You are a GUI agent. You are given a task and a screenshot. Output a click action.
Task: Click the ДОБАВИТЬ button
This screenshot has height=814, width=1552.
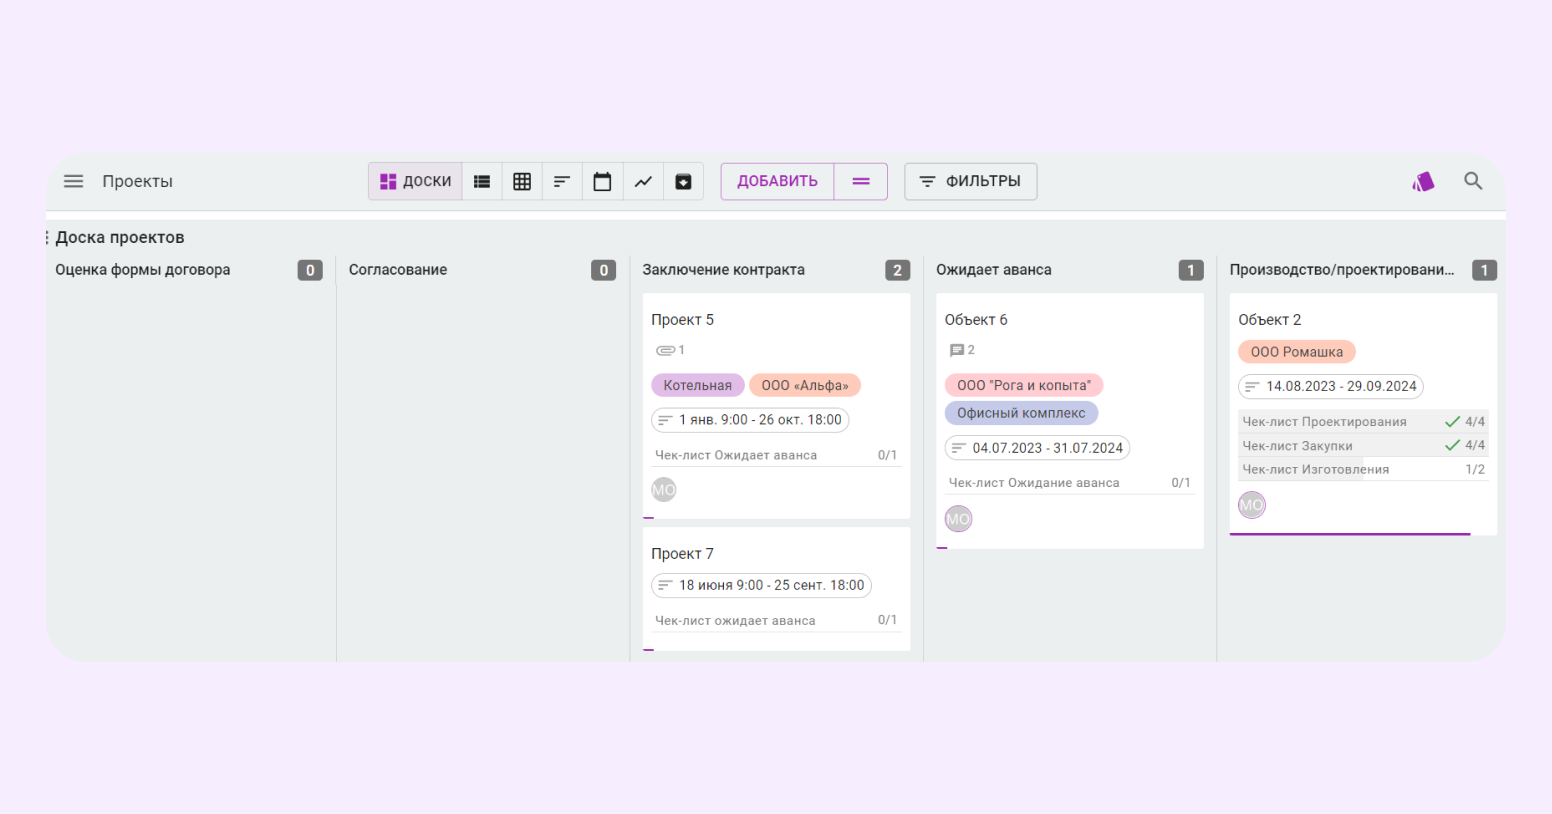tap(777, 181)
